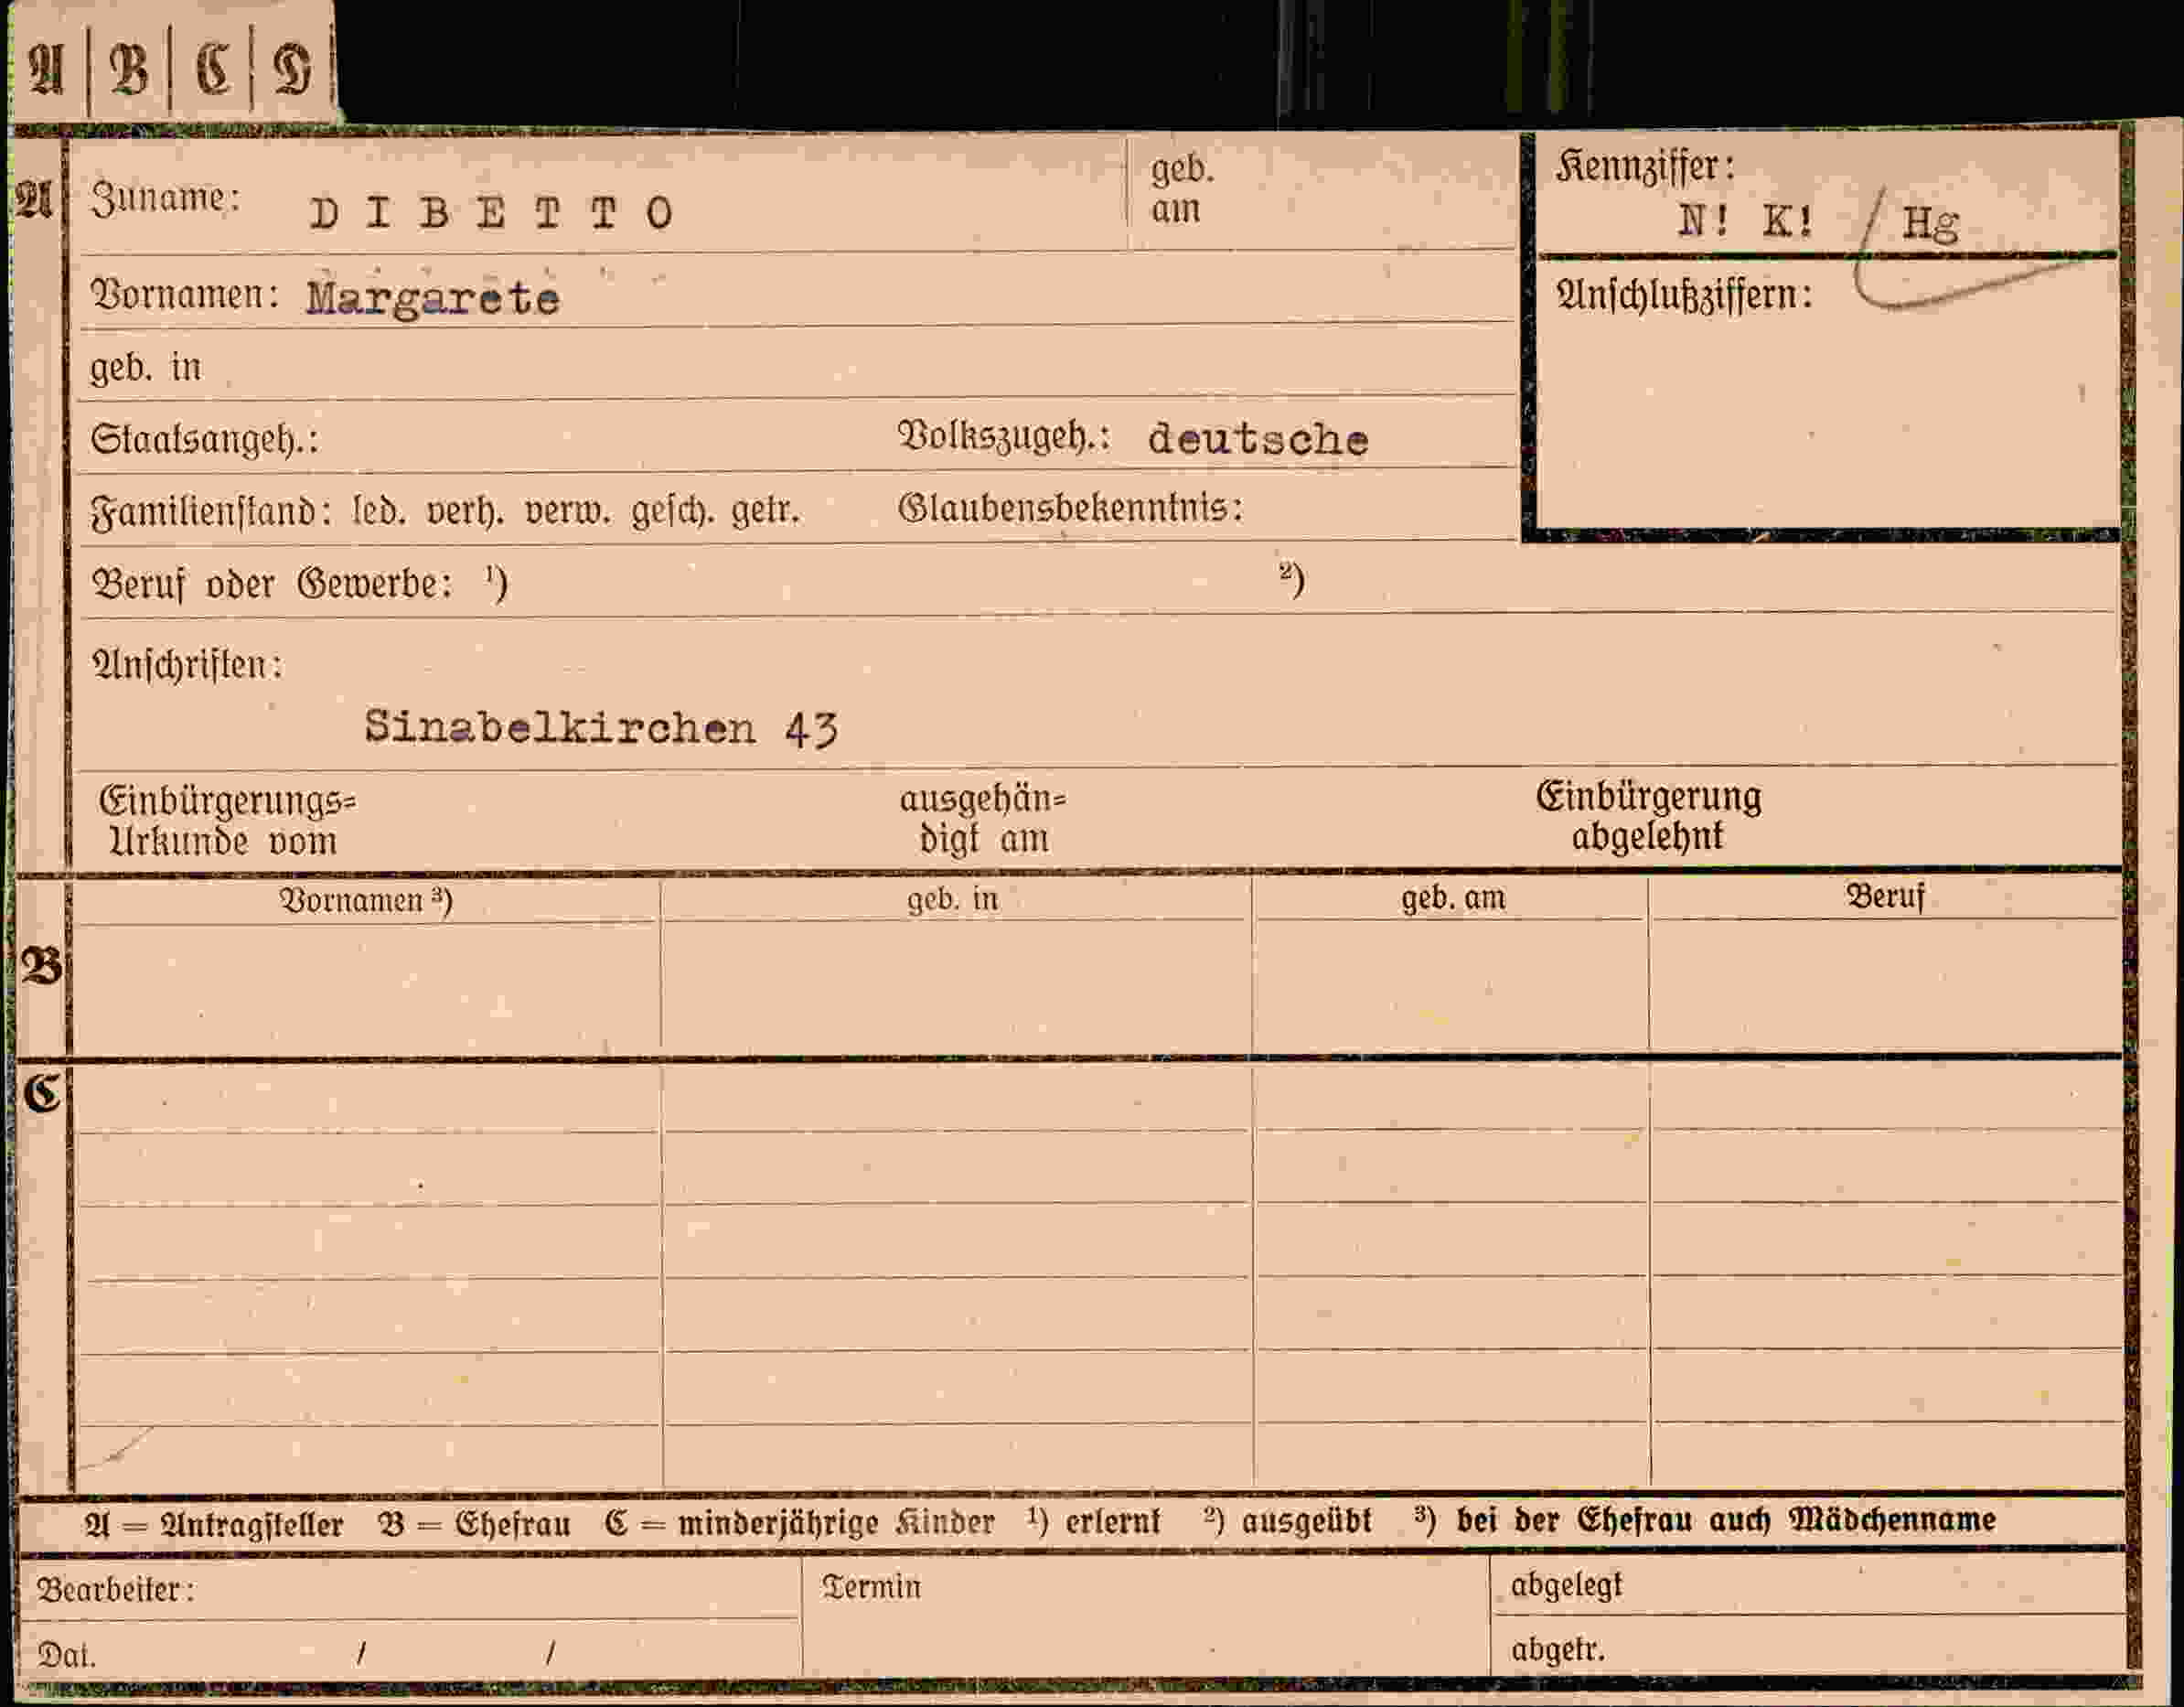2184x1707 pixels.
Task: Click the 'Familienstand:' label
Action: [211, 512]
